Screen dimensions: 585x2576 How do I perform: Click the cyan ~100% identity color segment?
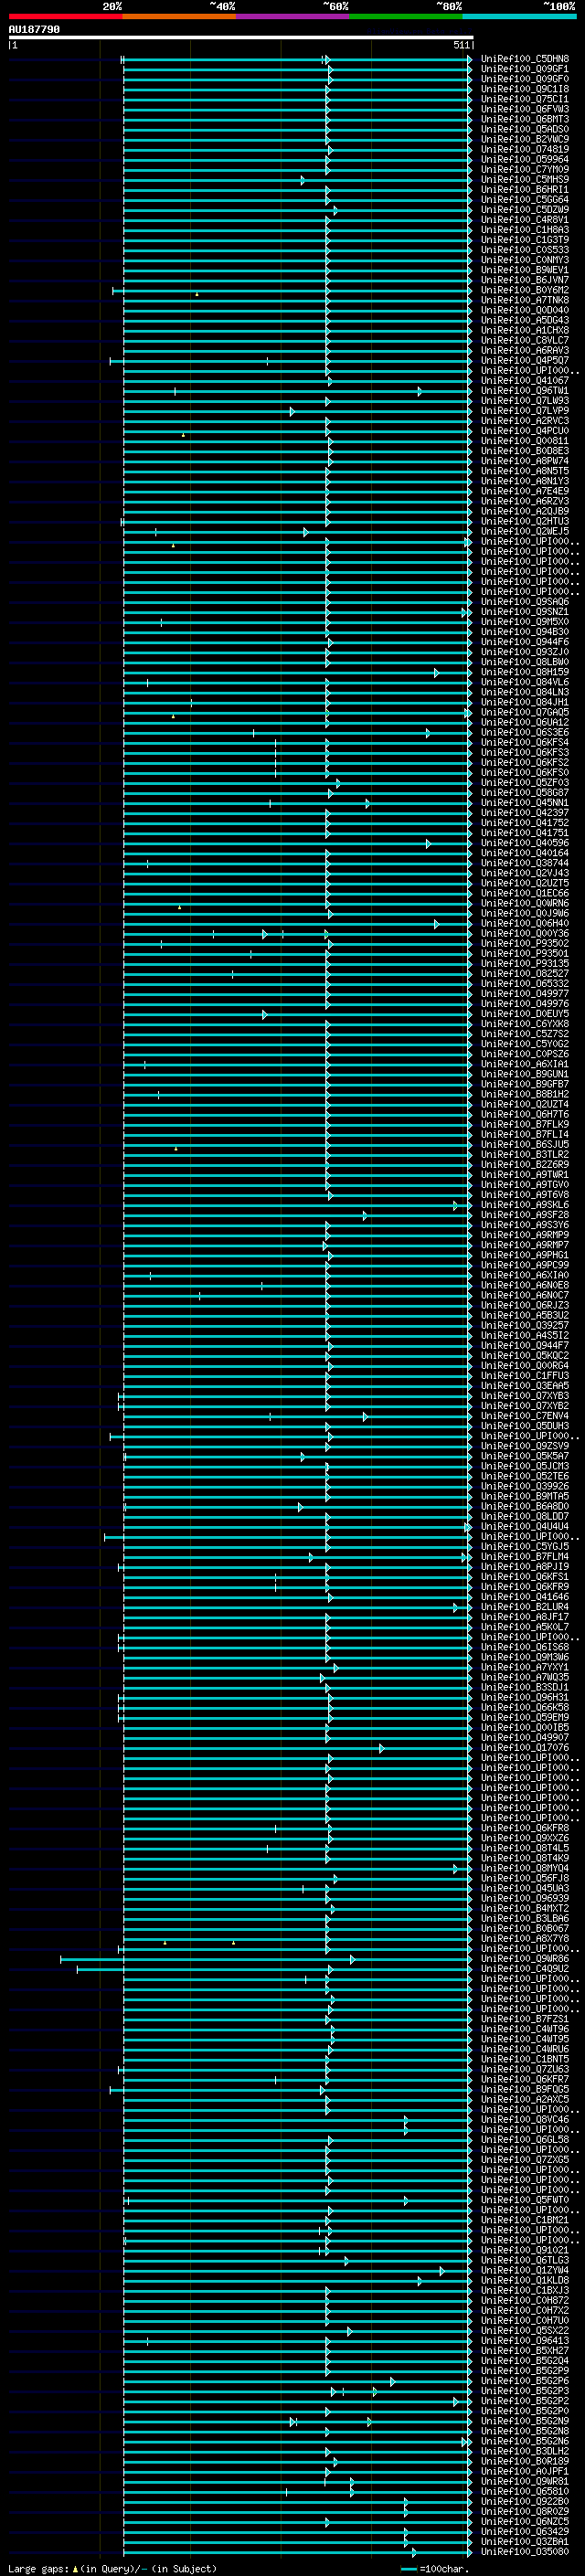click(x=519, y=16)
